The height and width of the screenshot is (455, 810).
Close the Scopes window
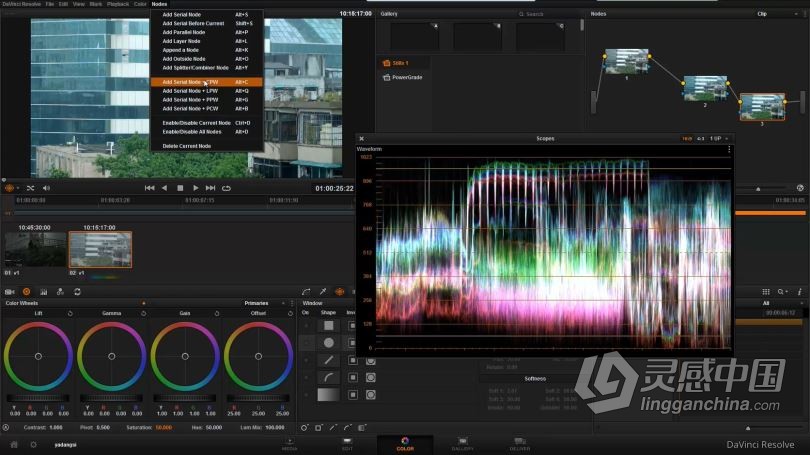coord(362,138)
